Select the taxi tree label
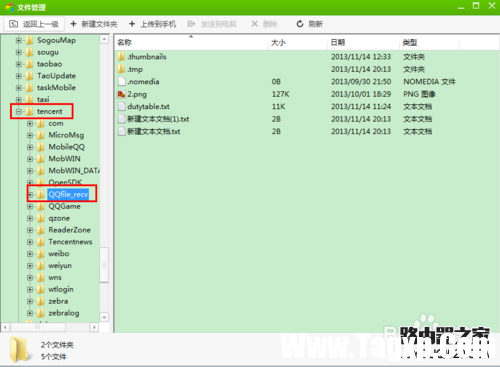 [x=43, y=99]
